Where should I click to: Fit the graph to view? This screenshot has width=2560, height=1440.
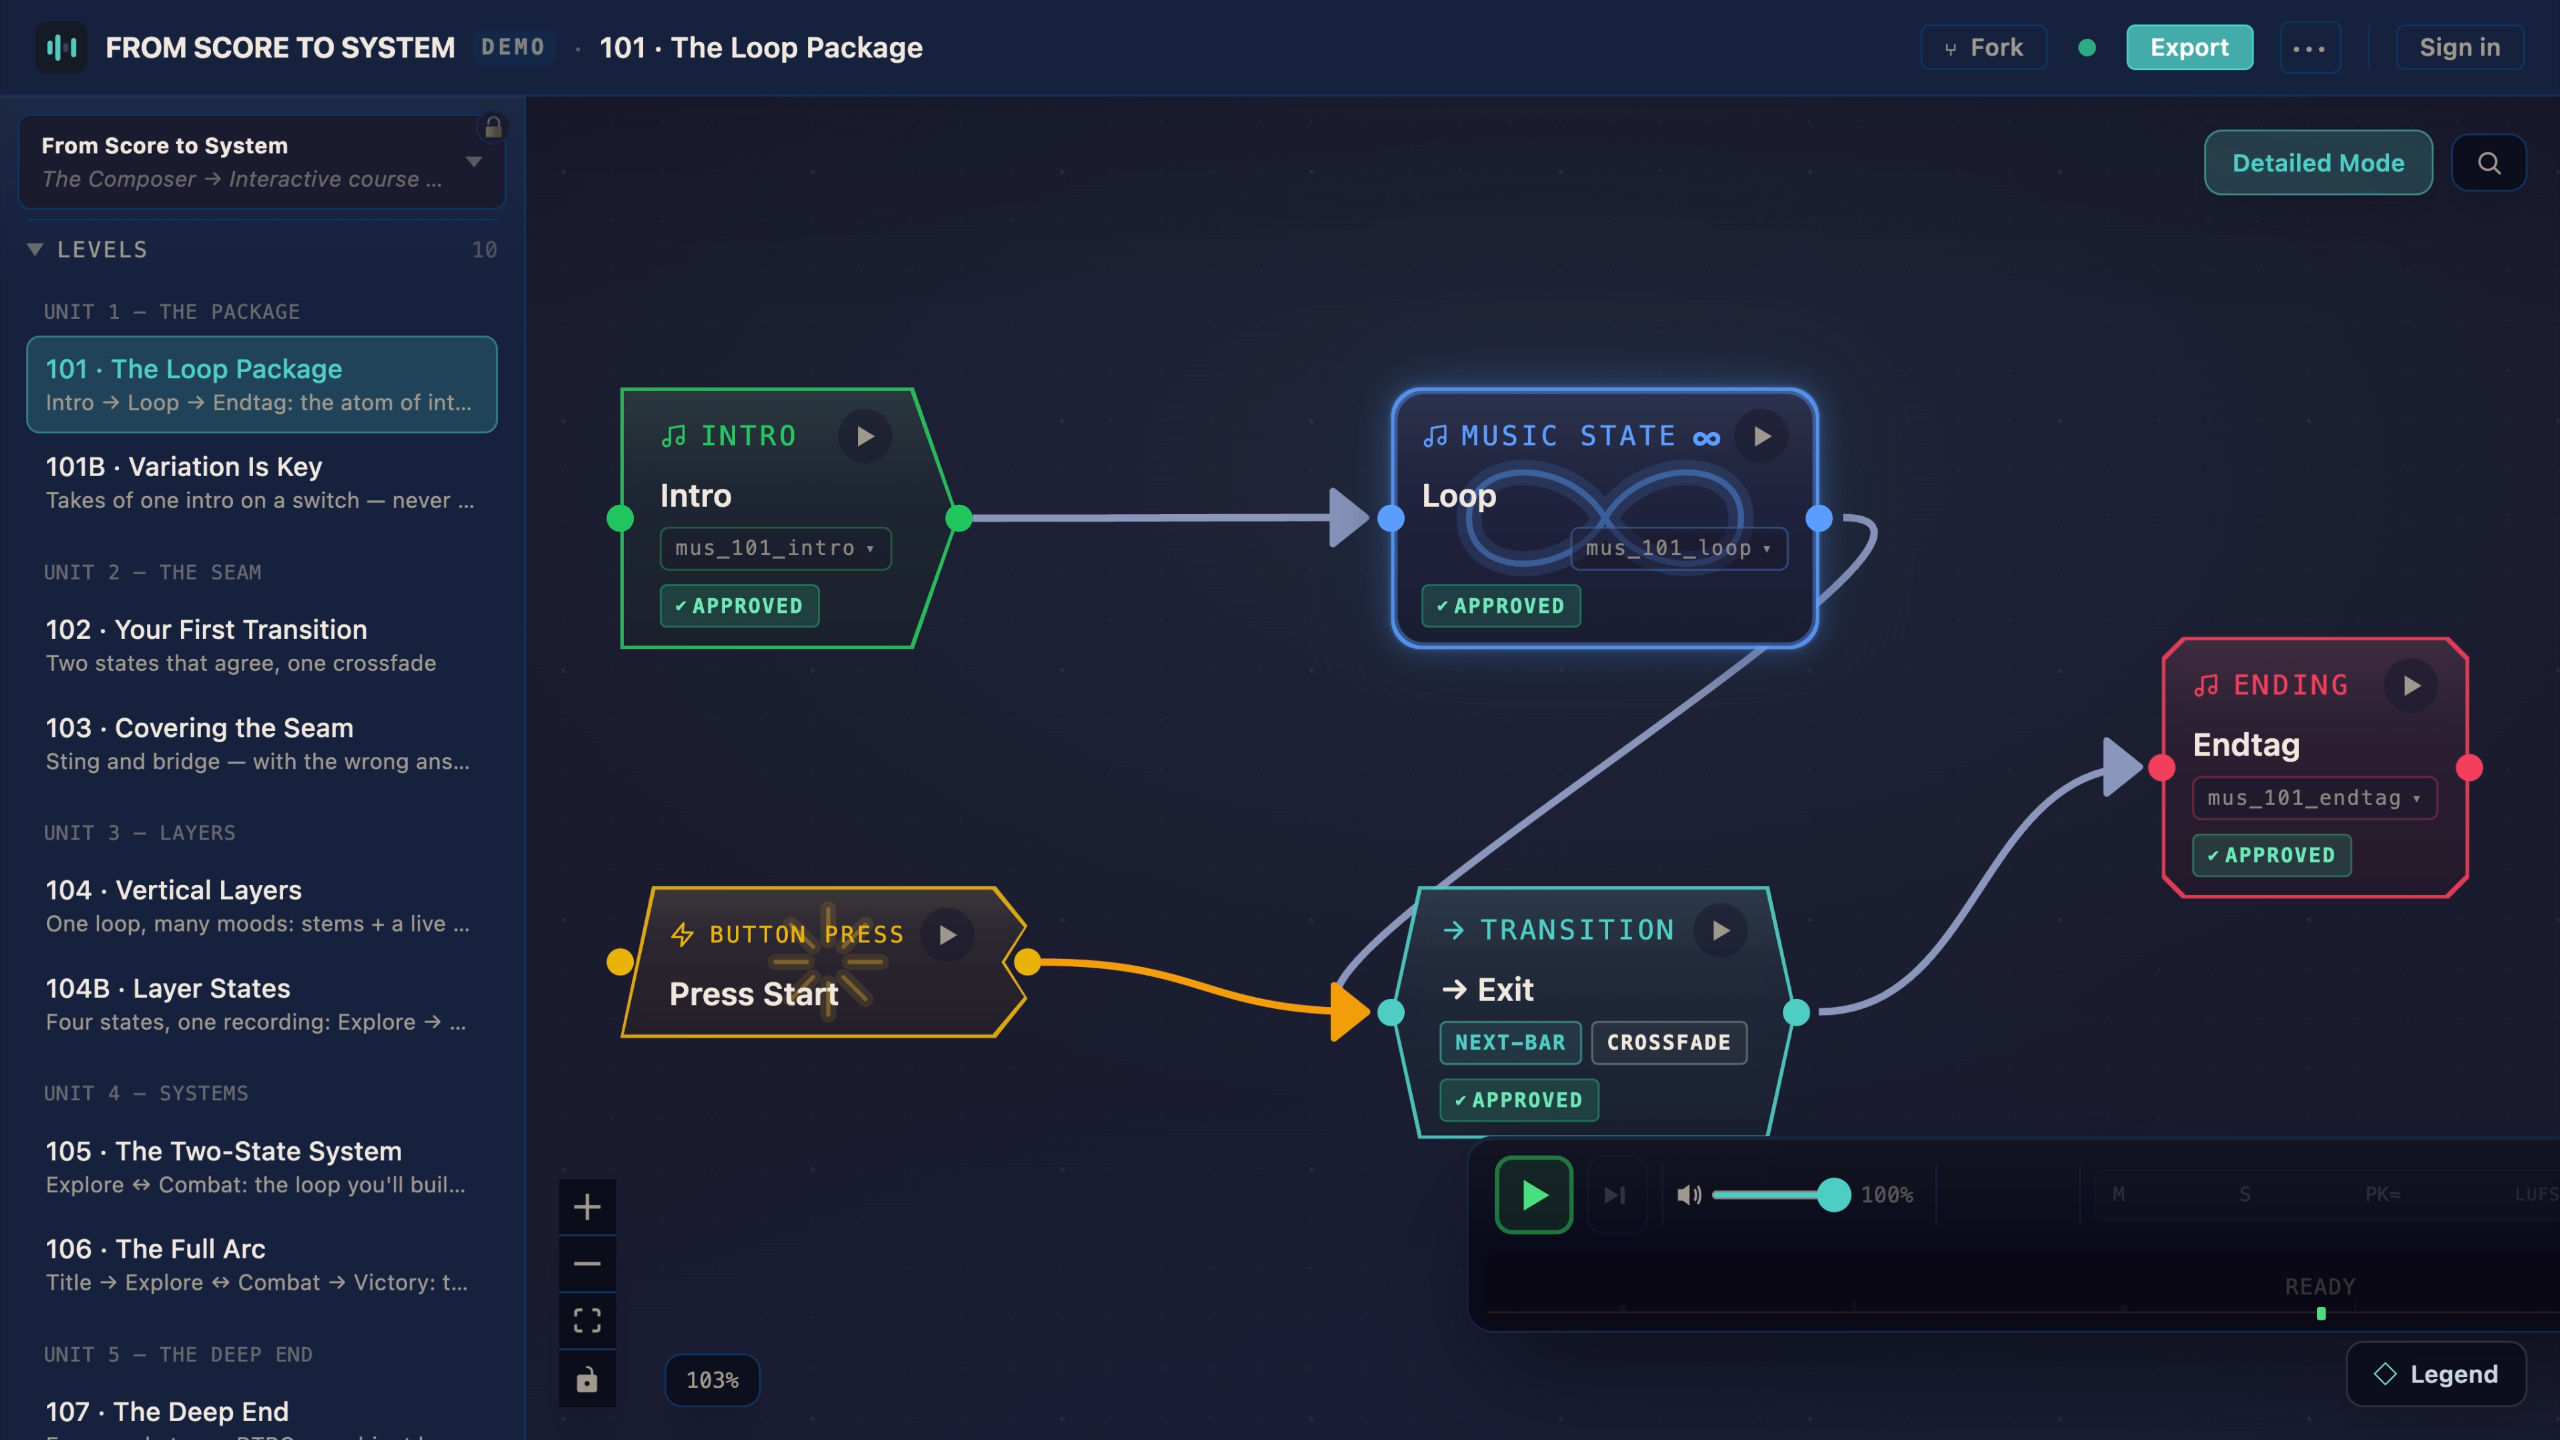click(x=587, y=1321)
